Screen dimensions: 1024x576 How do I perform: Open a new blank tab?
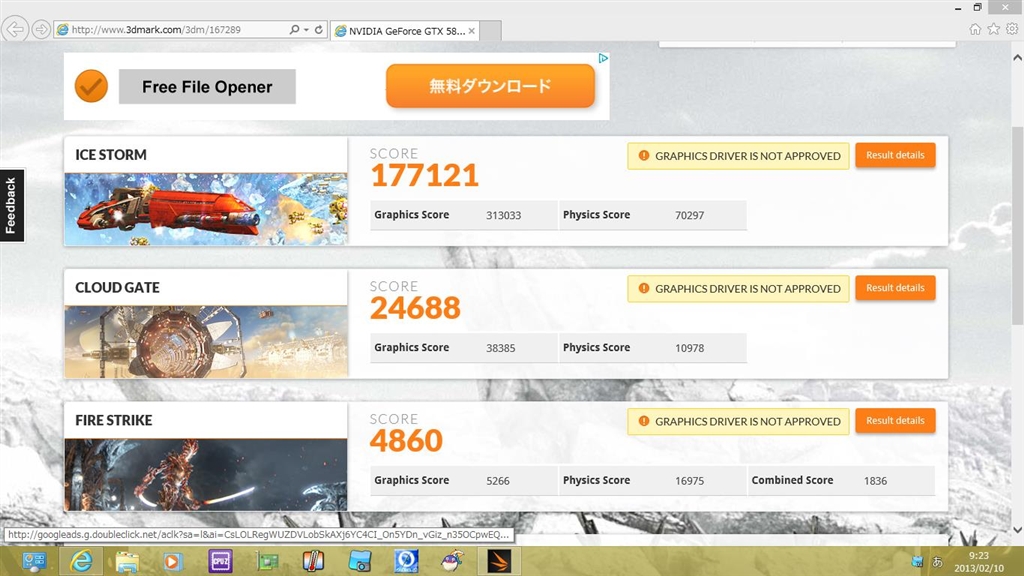[x=491, y=31]
